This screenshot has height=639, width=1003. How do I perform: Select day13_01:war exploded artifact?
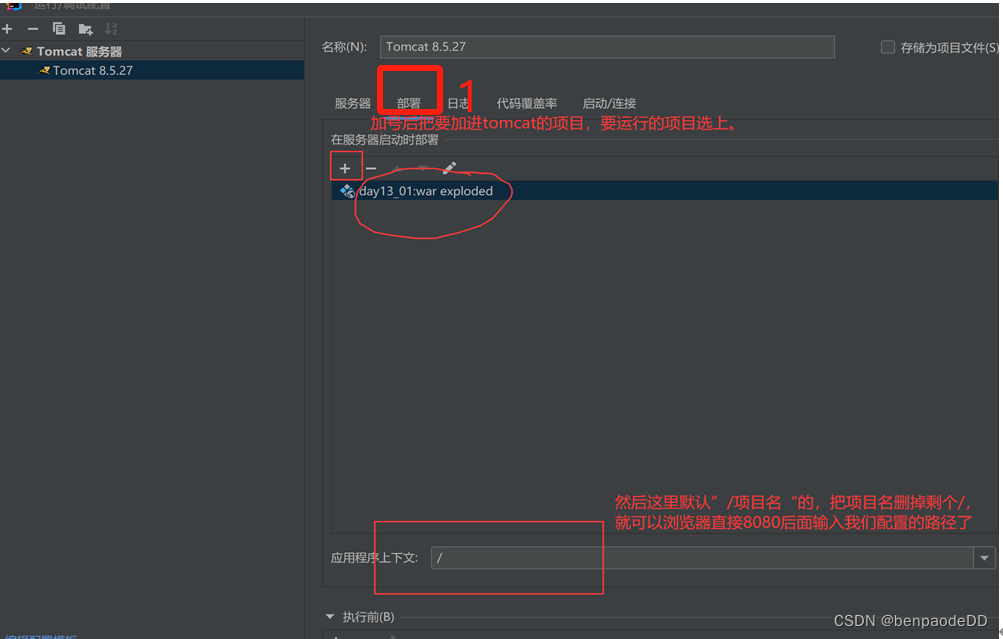click(x=665, y=191)
